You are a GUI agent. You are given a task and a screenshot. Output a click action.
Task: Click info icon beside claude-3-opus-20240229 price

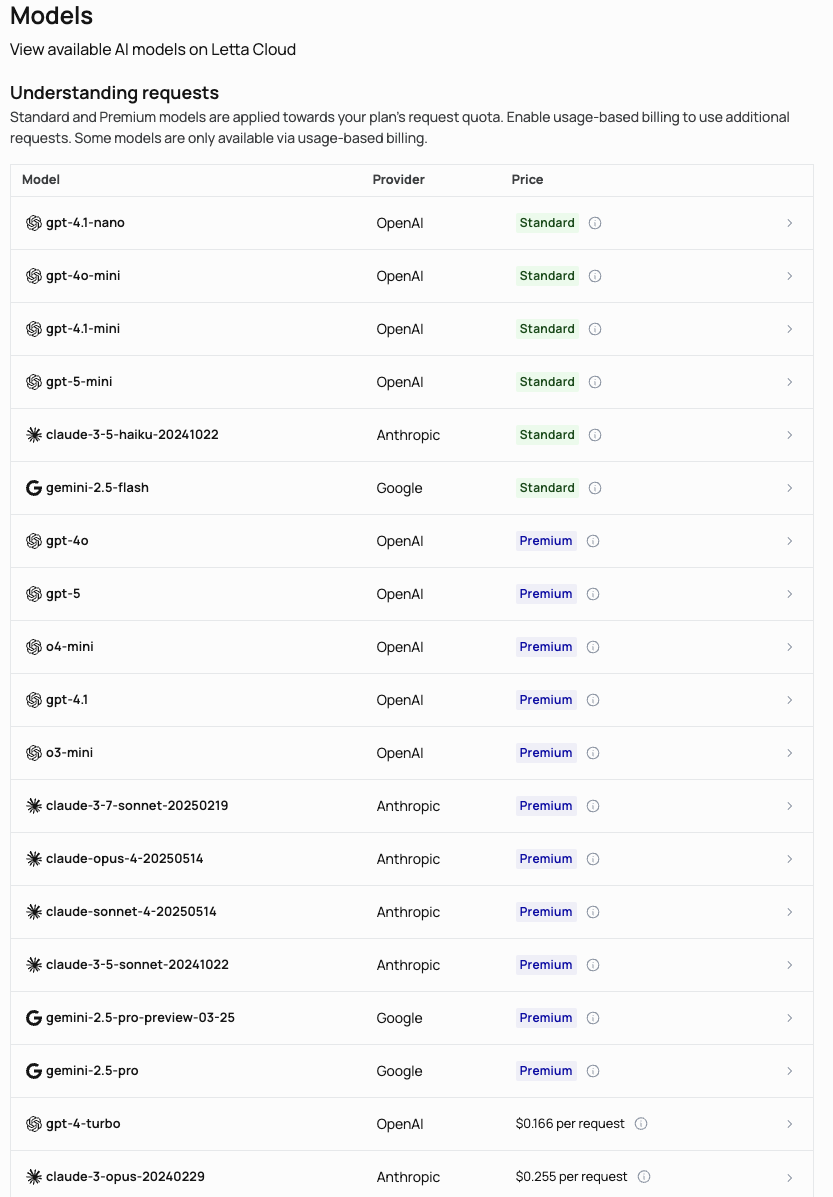coord(644,1177)
